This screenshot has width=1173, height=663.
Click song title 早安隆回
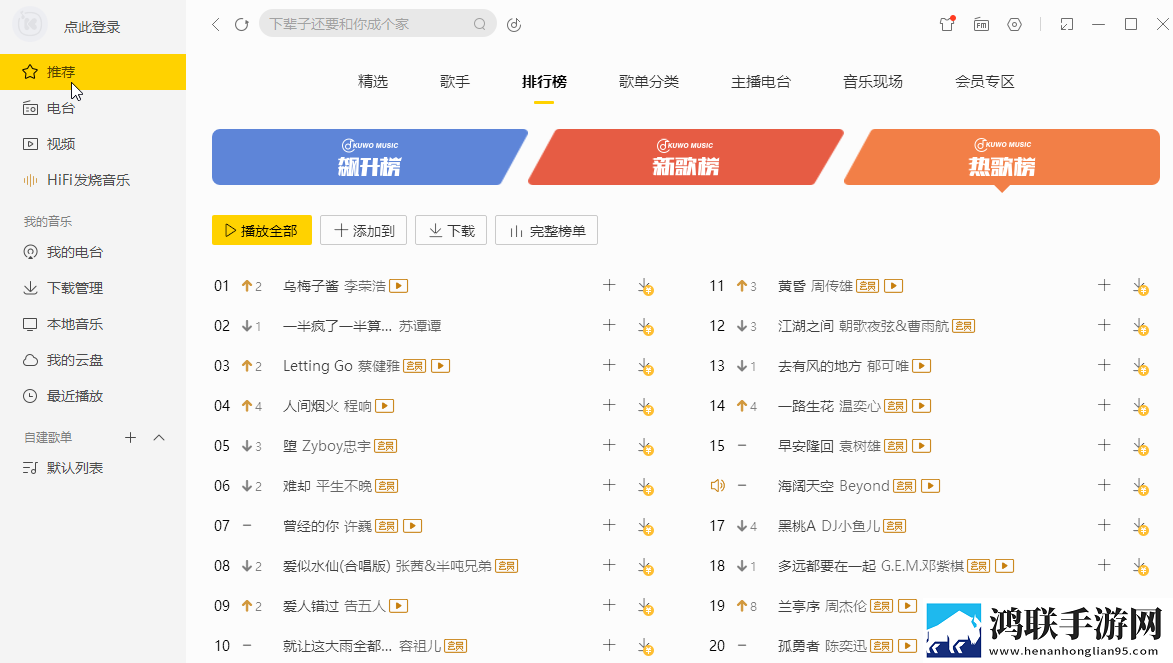[806, 446]
